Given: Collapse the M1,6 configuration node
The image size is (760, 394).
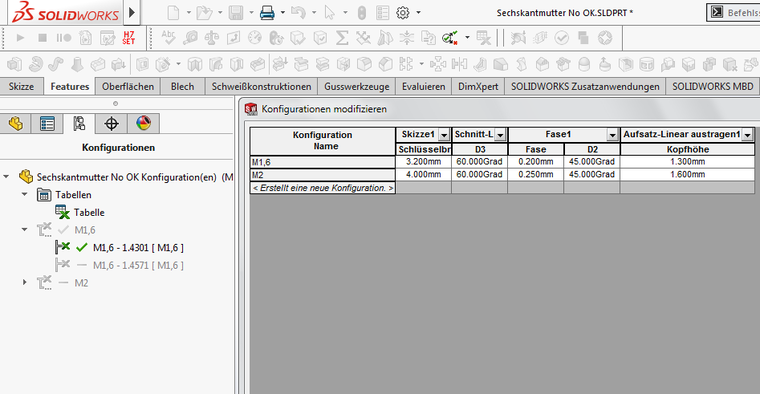Looking at the screenshot, I should pos(24,229).
